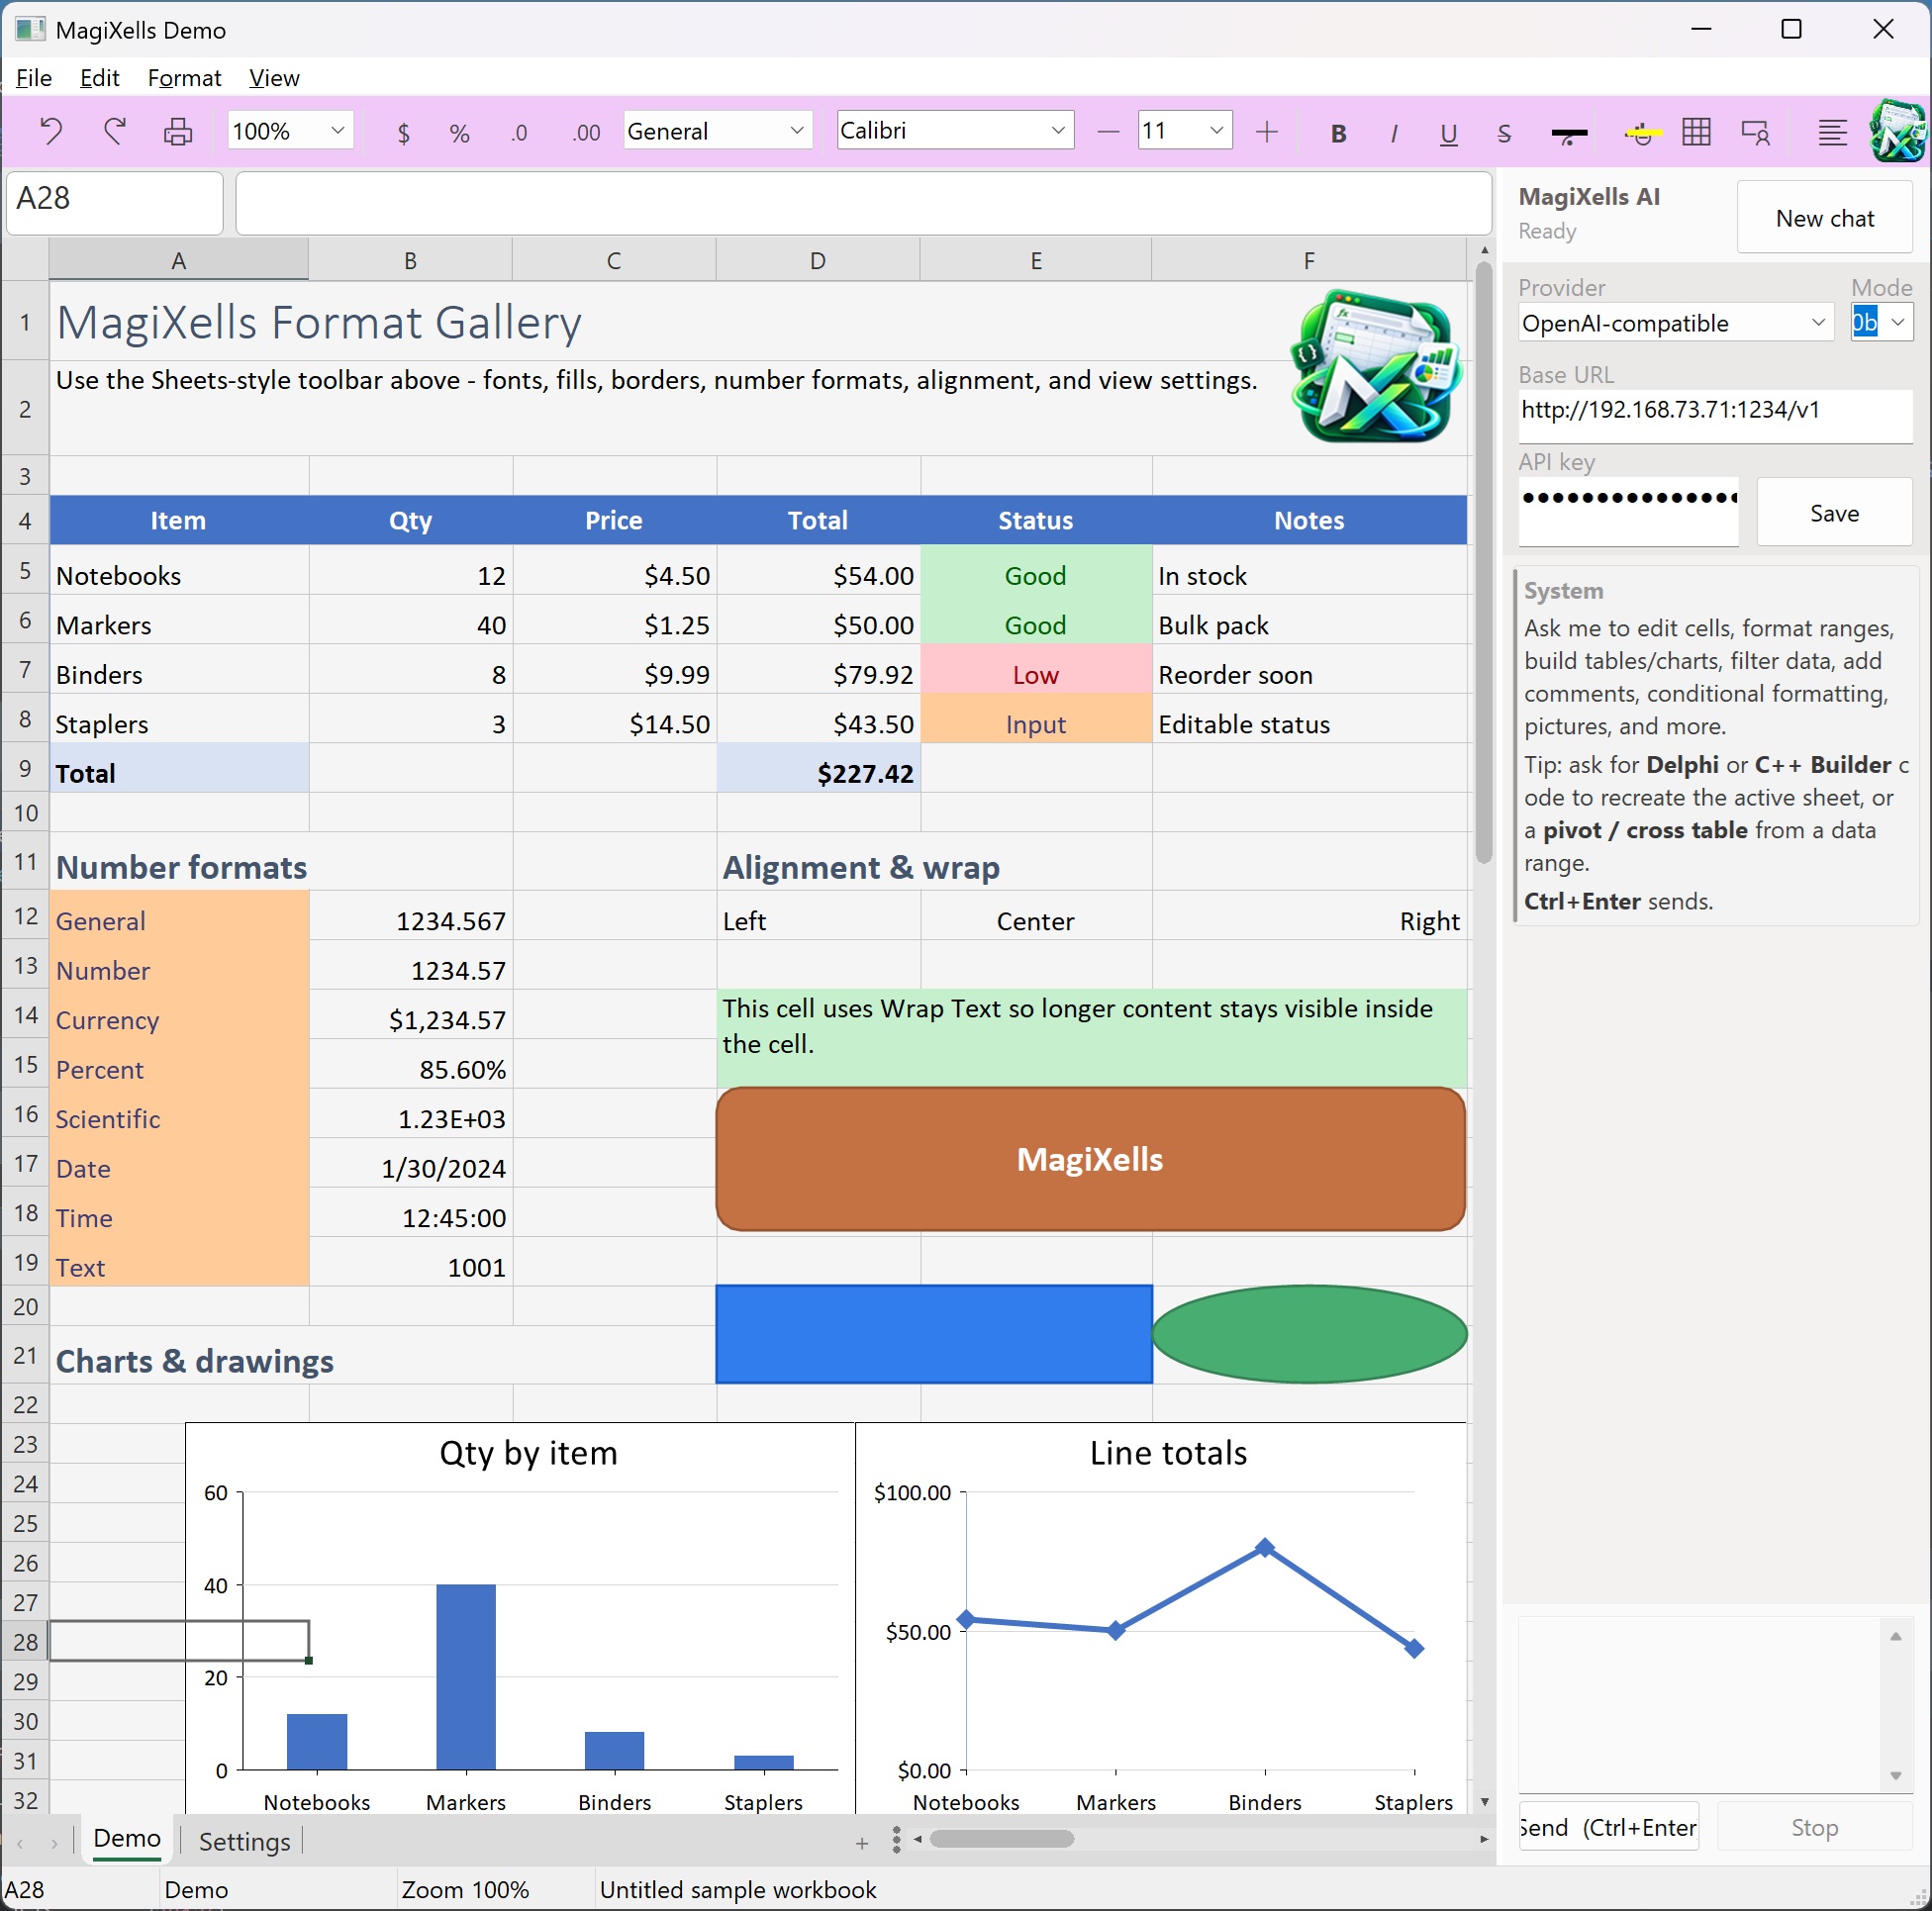Click the Save button beside API key
This screenshot has height=1911, width=1932.
click(x=1834, y=513)
